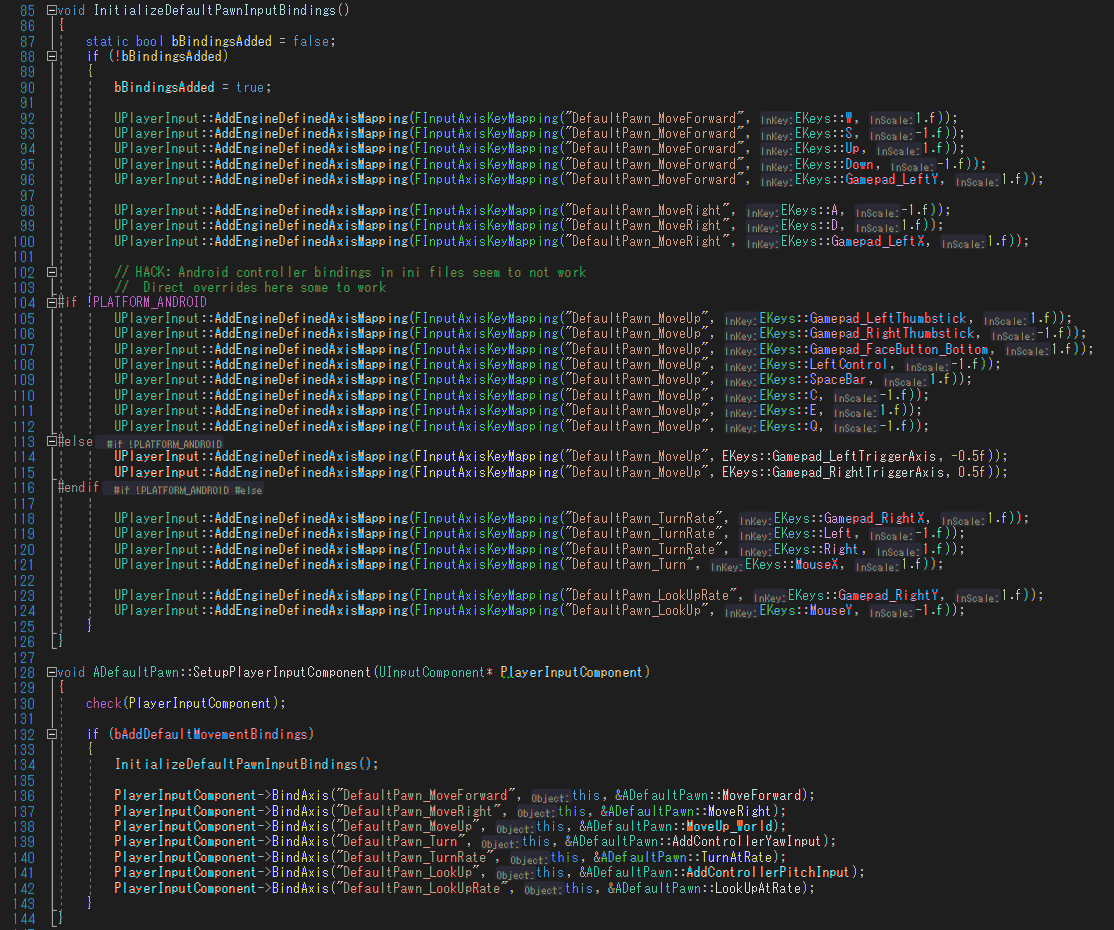This screenshot has height=930, width=1114.
Task: Click the !PLATFORM_ANDROID macro on line 104
Action: tap(146, 303)
